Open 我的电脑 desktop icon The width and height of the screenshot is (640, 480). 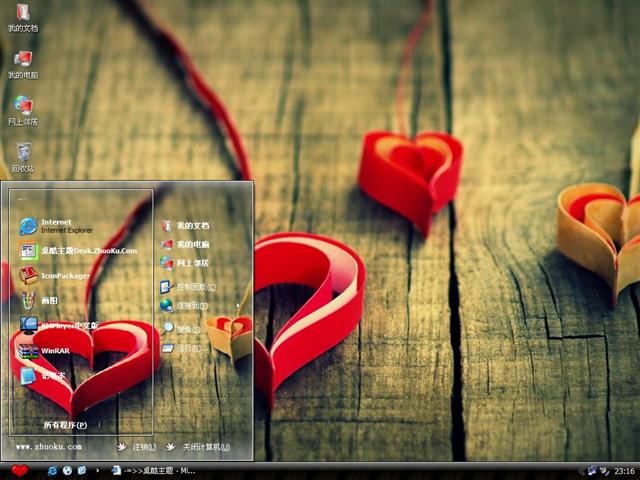[23, 64]
